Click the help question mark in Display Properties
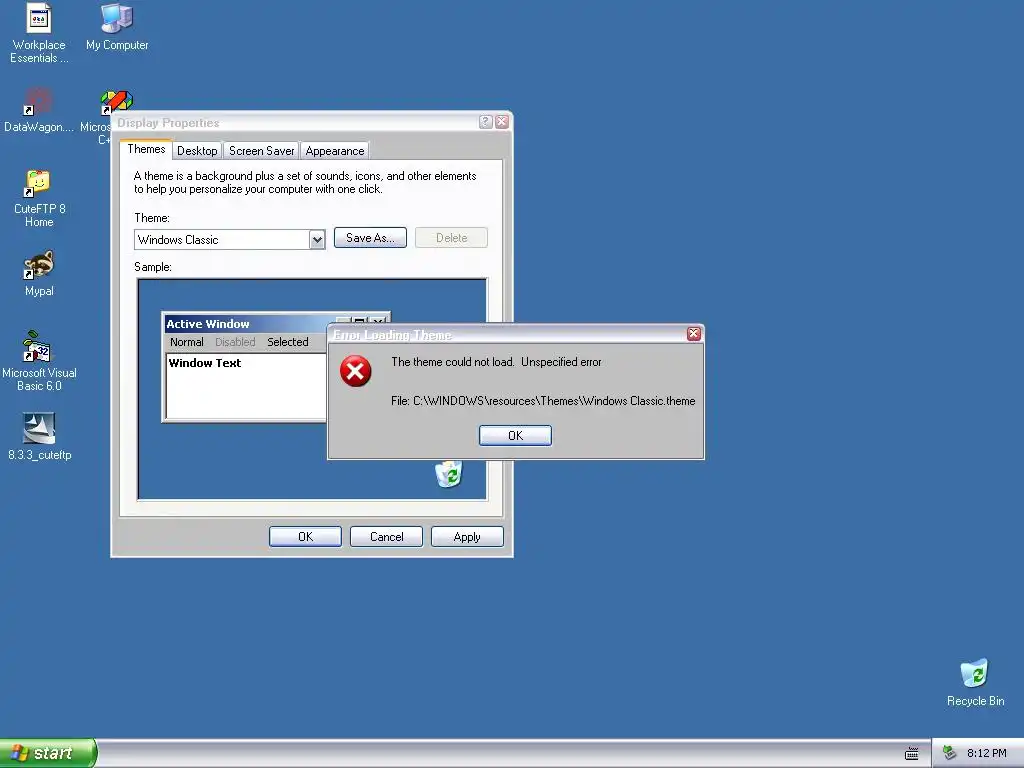The height and width of the screenshot is (768, 1024). pos(485,122)
